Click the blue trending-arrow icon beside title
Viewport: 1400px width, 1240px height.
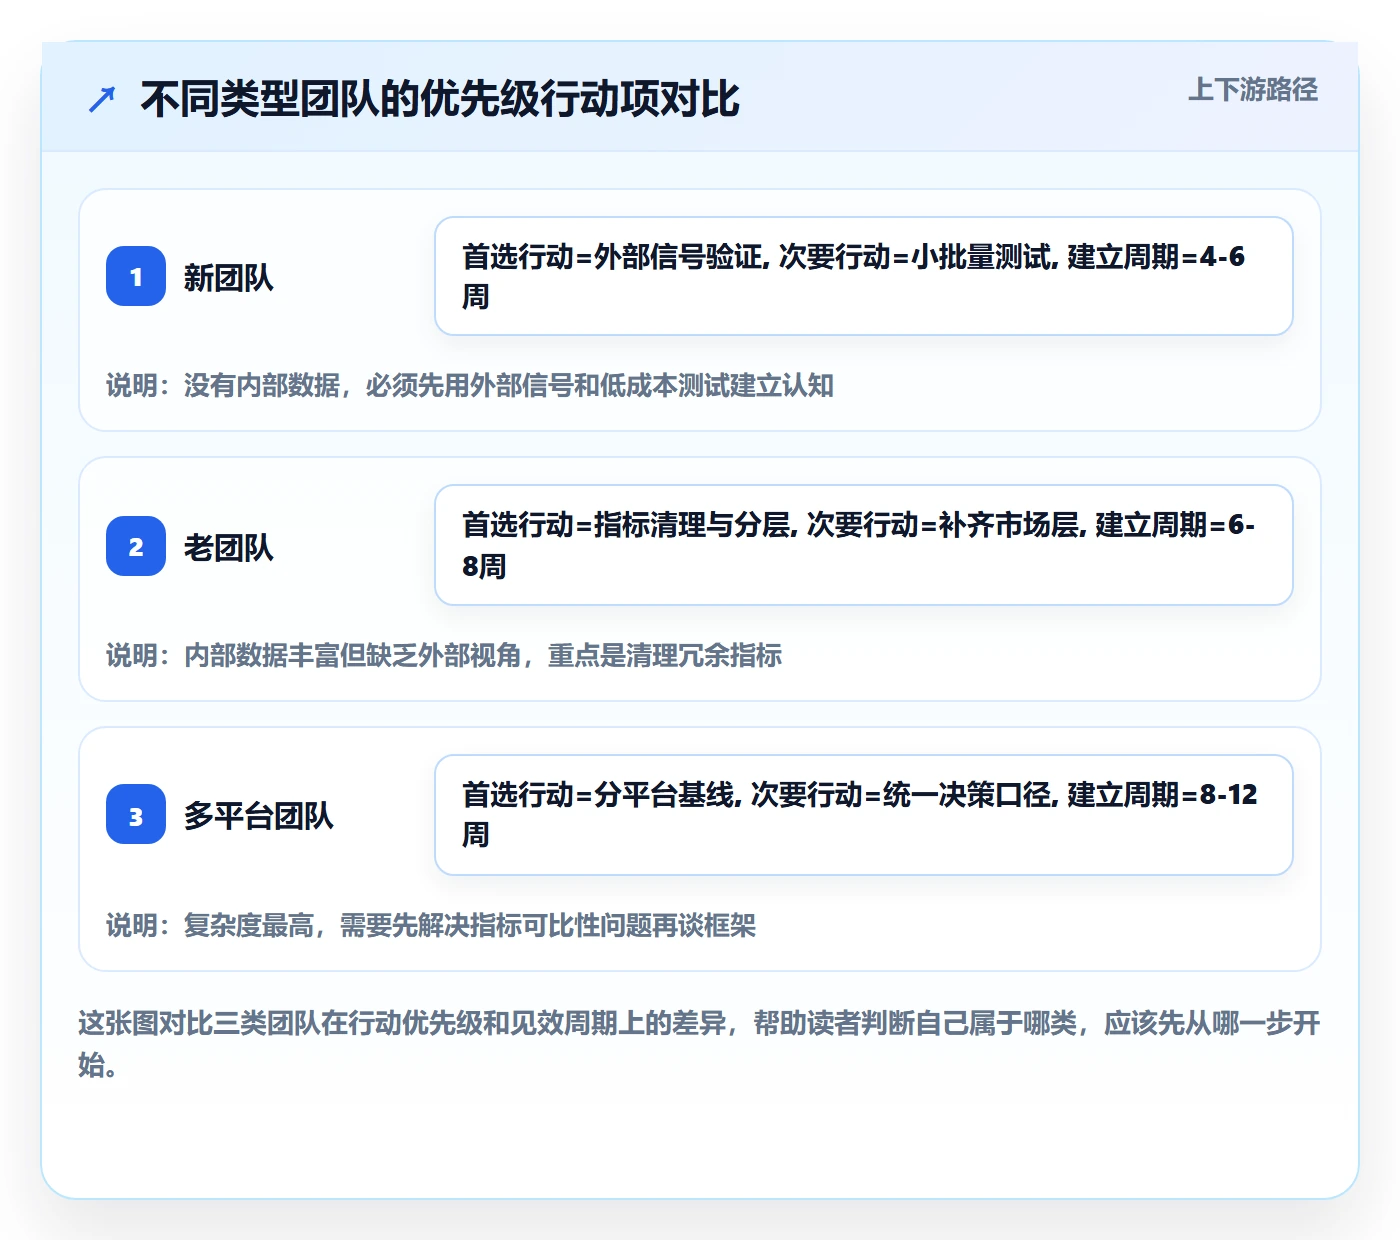102,99
